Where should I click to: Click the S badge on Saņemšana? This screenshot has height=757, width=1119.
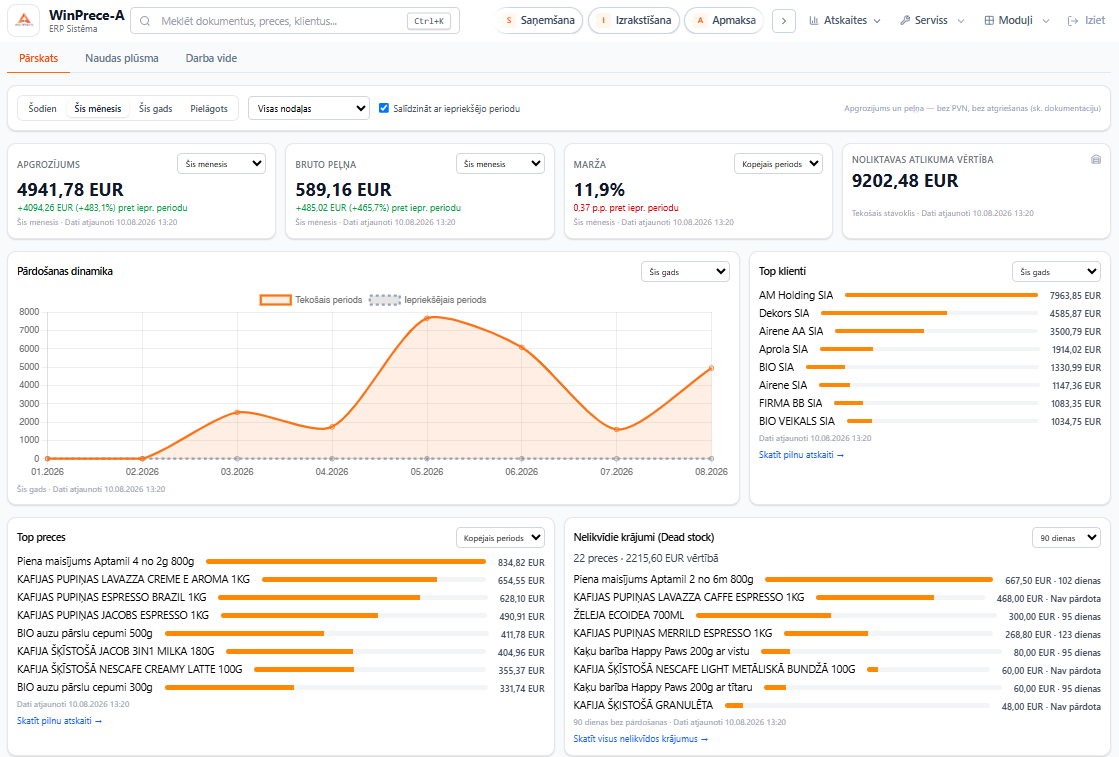509,21
